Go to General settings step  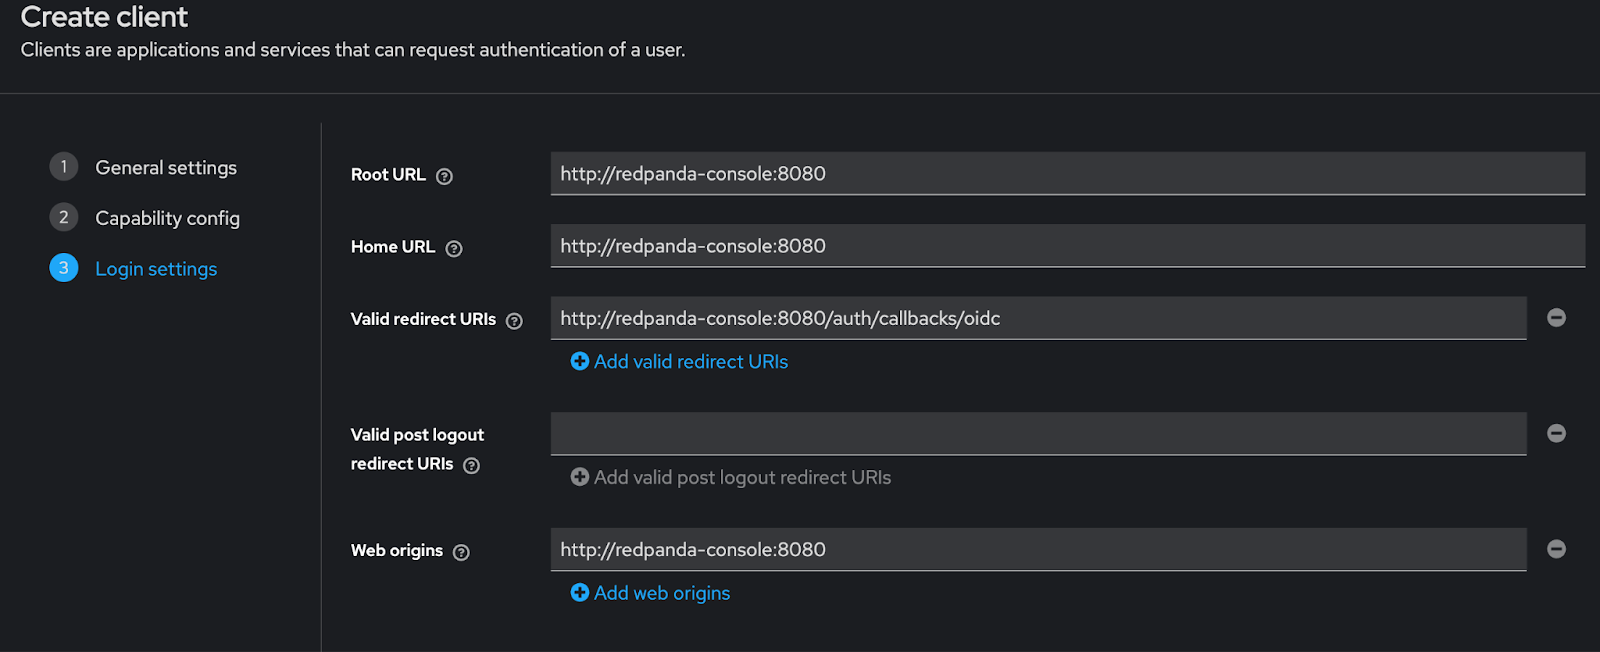click(x=166, y=168)
